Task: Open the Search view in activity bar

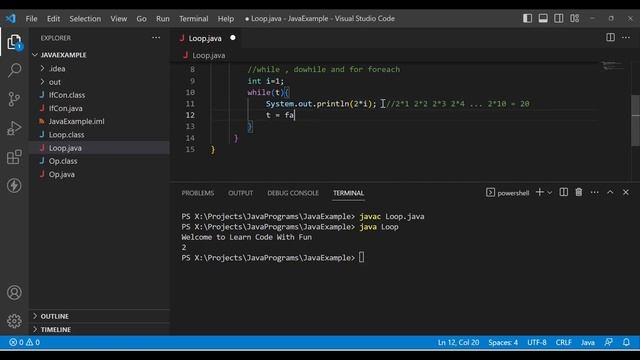Action: tap(14, 70)
